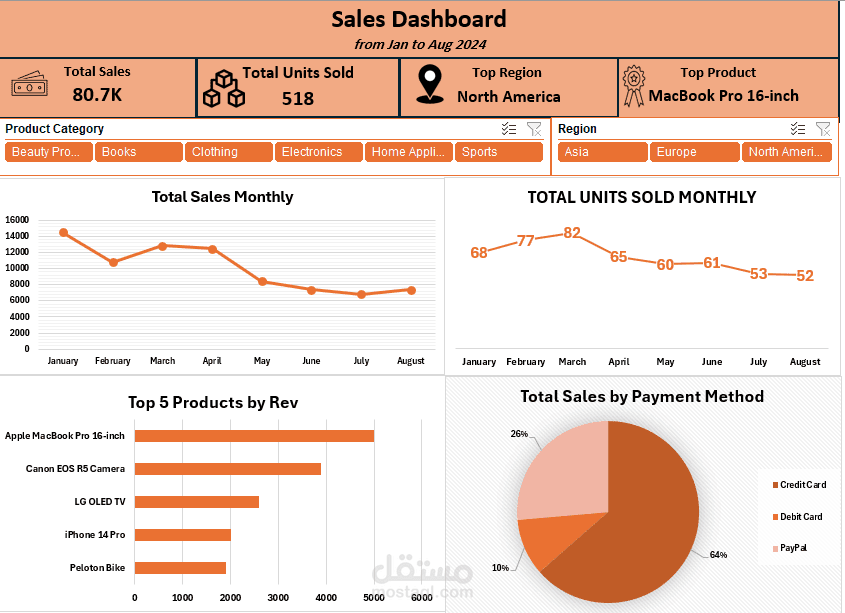Click the 82 units data label
This screenshot has height=613, width=845.
[572, 232]
